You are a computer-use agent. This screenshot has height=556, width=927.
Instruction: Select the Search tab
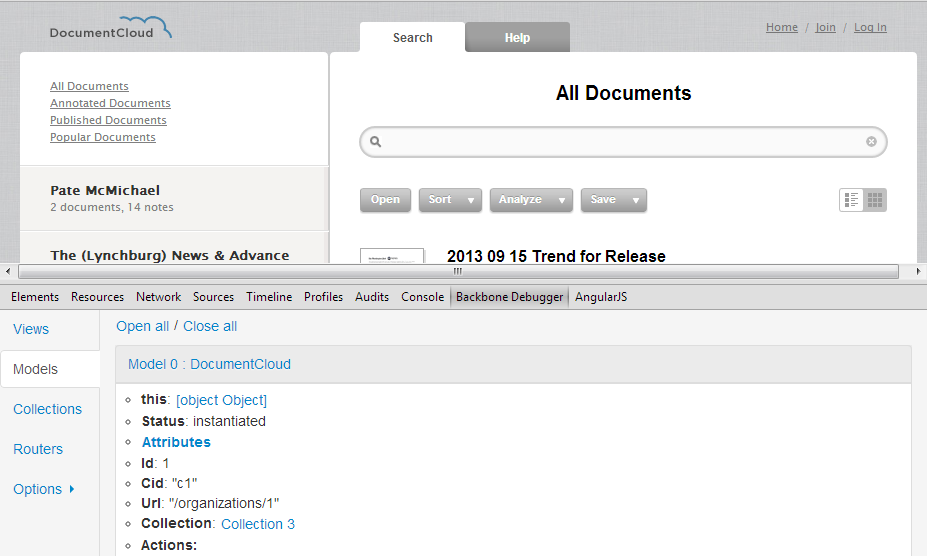(x=413, y=37)
